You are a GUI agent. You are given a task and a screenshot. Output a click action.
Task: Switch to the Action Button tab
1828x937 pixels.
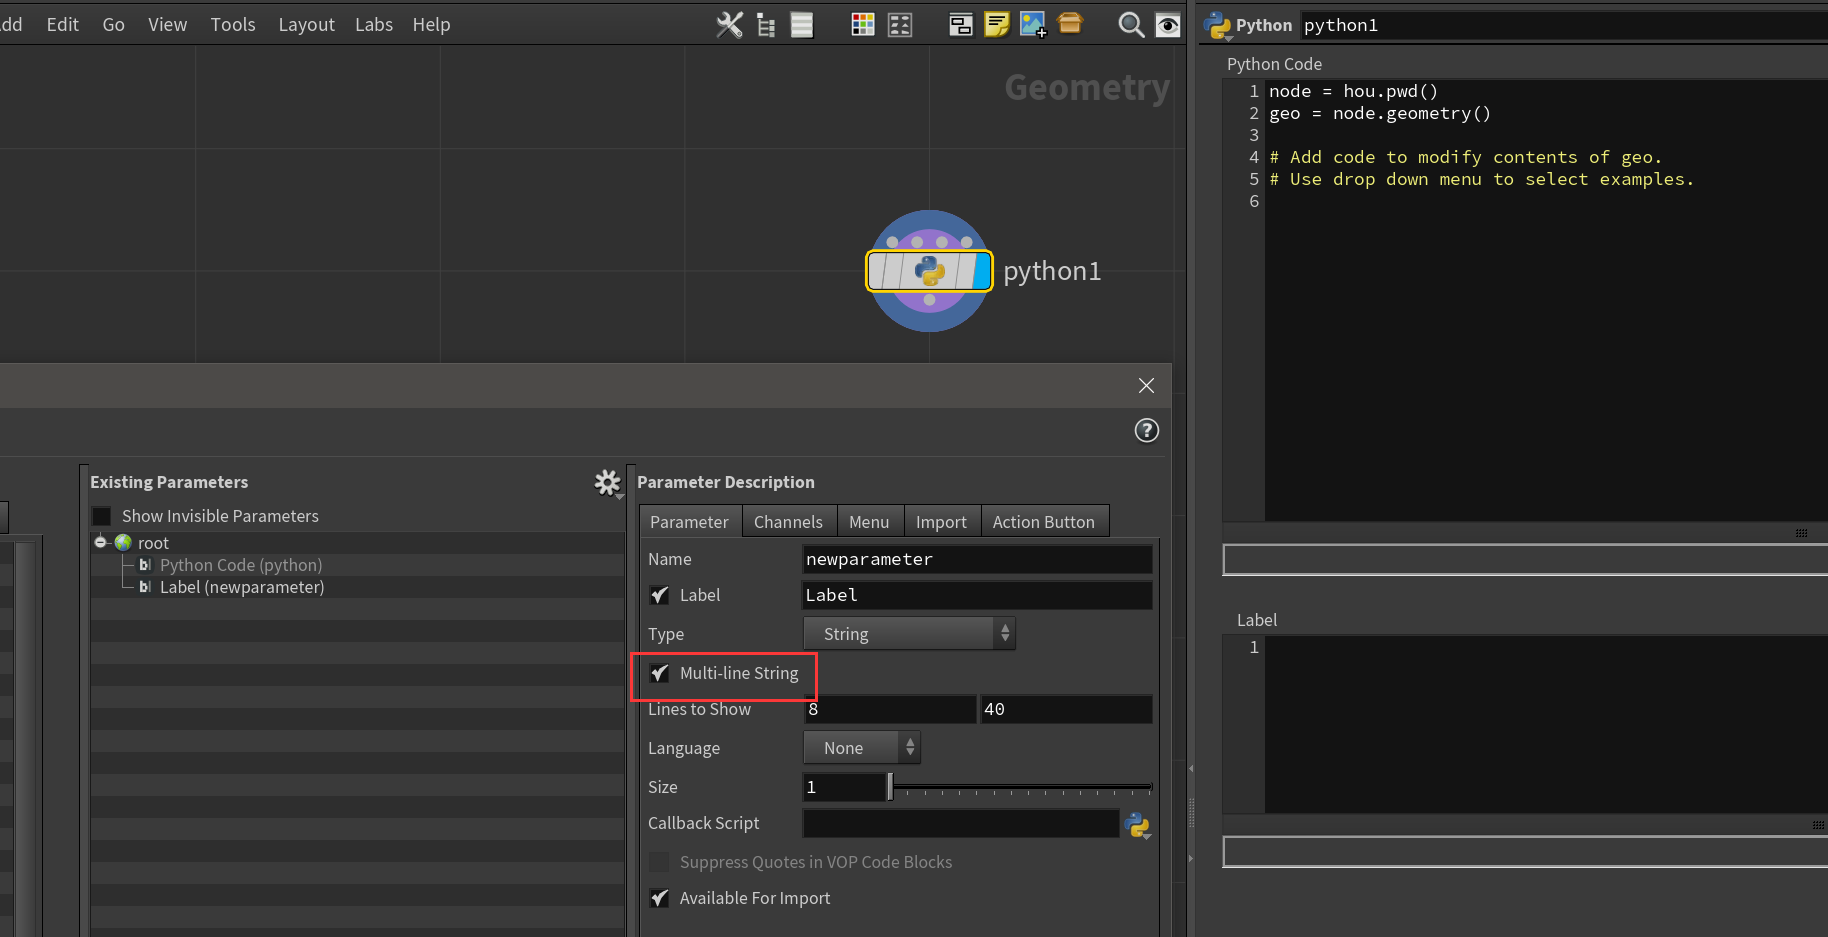(1044, 522)
